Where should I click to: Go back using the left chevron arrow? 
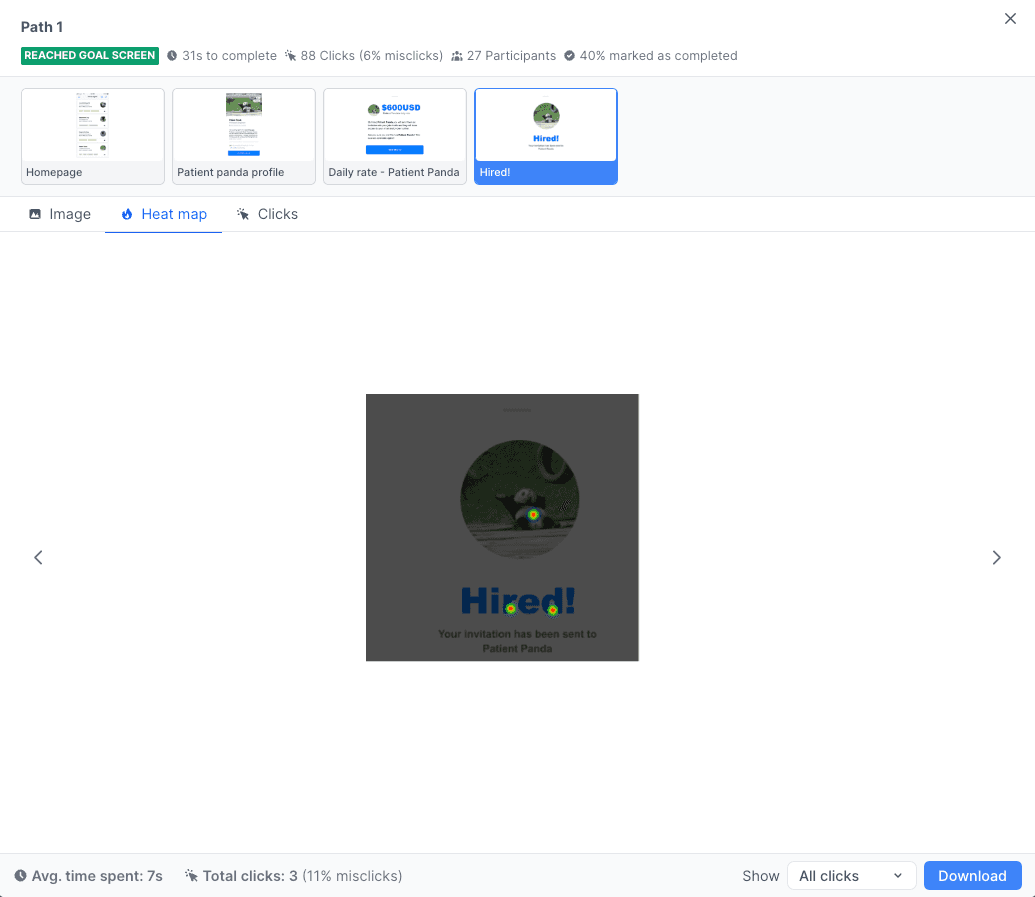tap(38, 557)
